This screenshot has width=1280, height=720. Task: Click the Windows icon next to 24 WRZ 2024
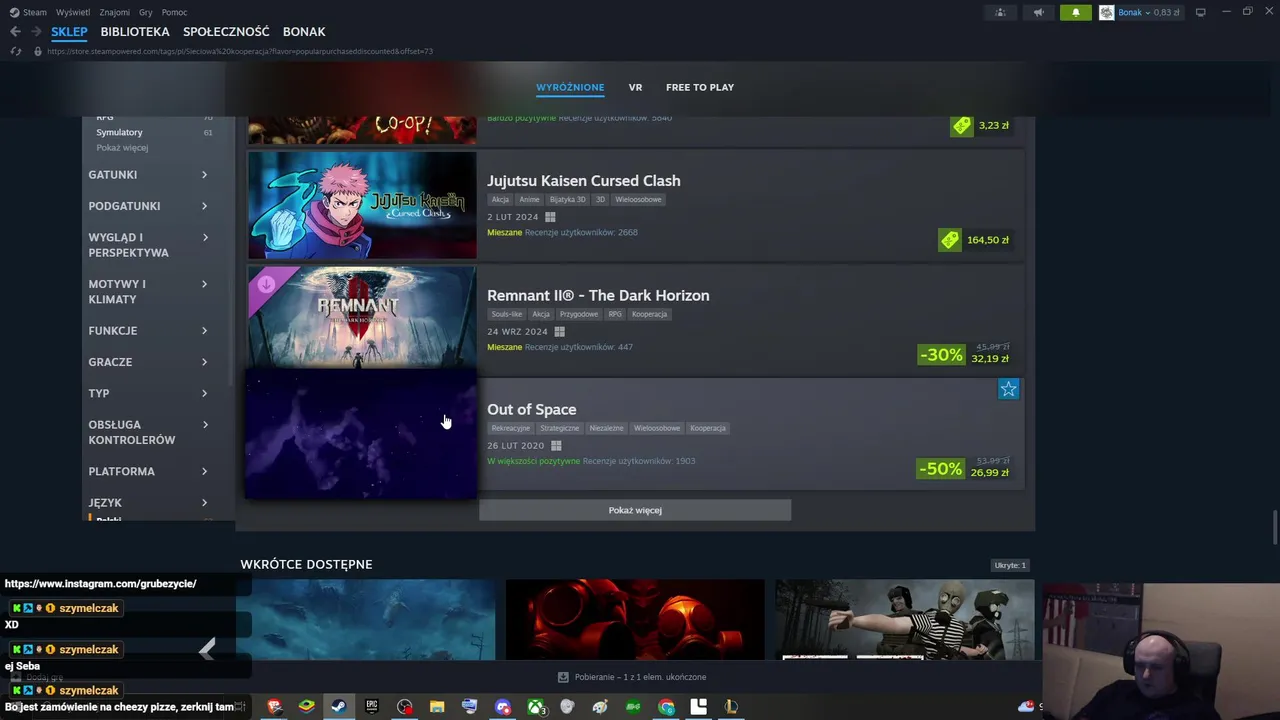pyautogui.click(x=559, y=332)
